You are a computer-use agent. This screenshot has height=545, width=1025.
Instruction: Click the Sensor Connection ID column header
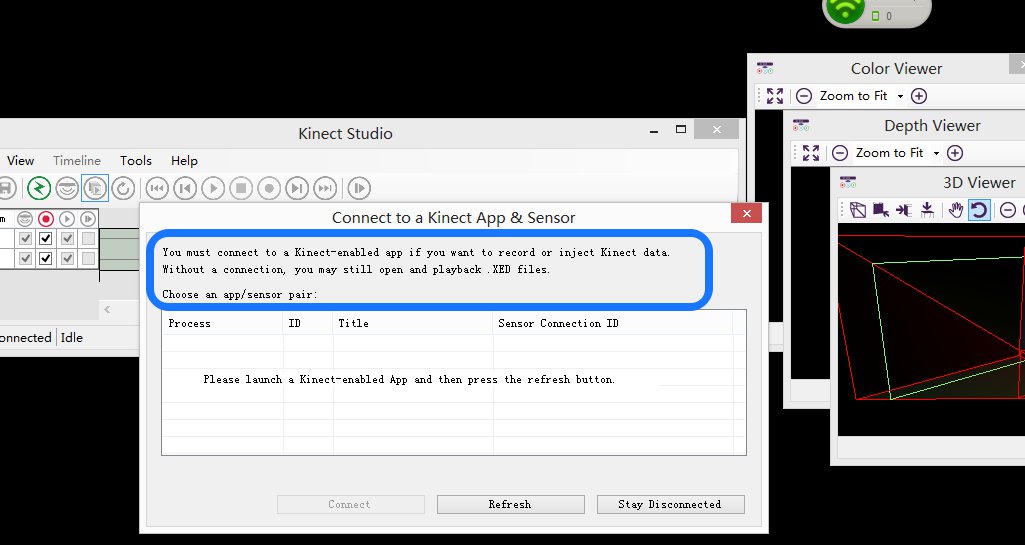[x=613, y=323]
